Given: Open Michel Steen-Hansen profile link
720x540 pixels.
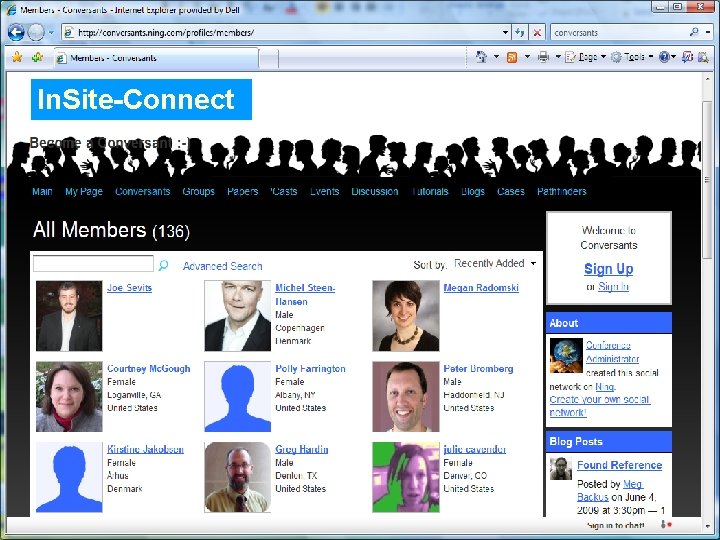Looking at the screenshot, I should (x=305, y=294).
